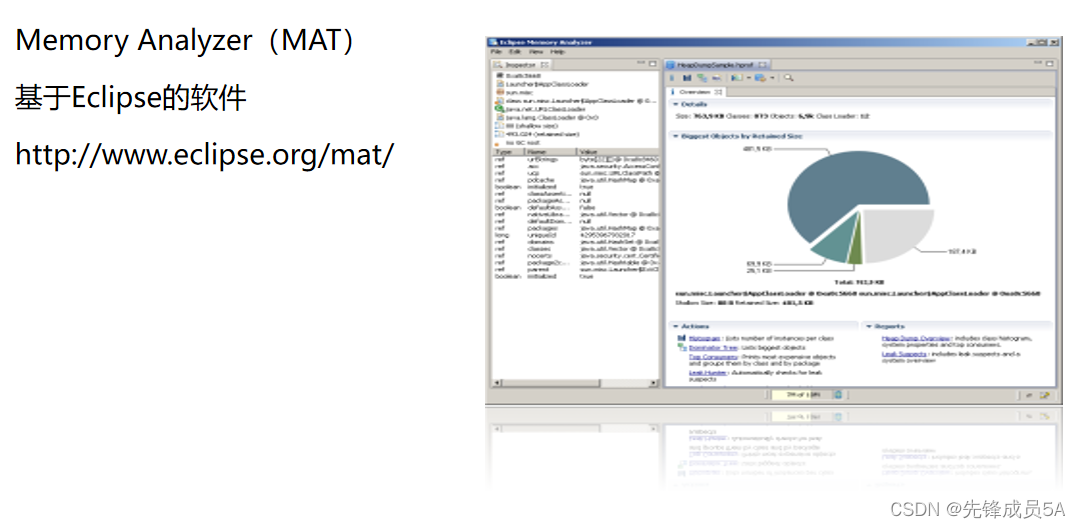Viewport: 1081px width, 528px height.
Task: Click the status bar icon at far right
Action: [1045, 396]
